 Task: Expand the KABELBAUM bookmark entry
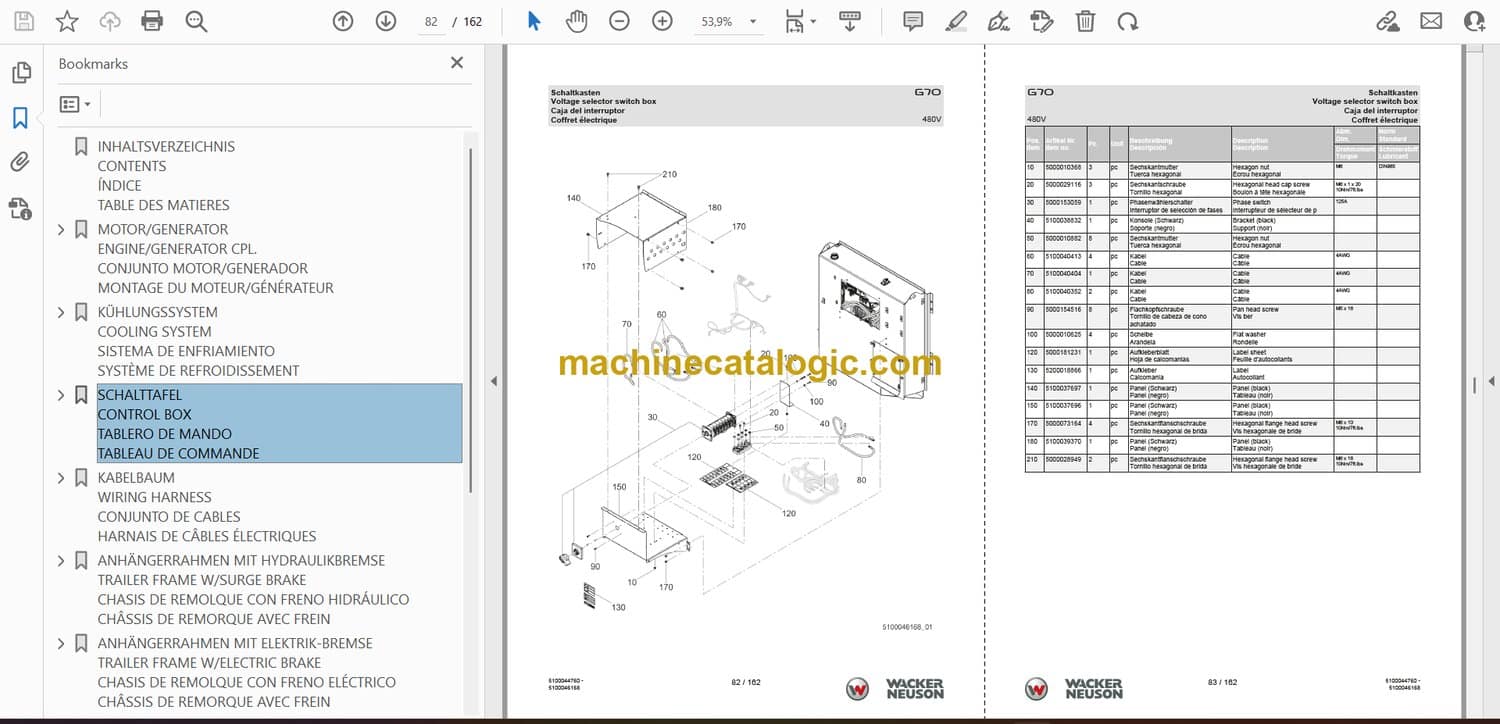pyautogui.click(x=61, y=478)
